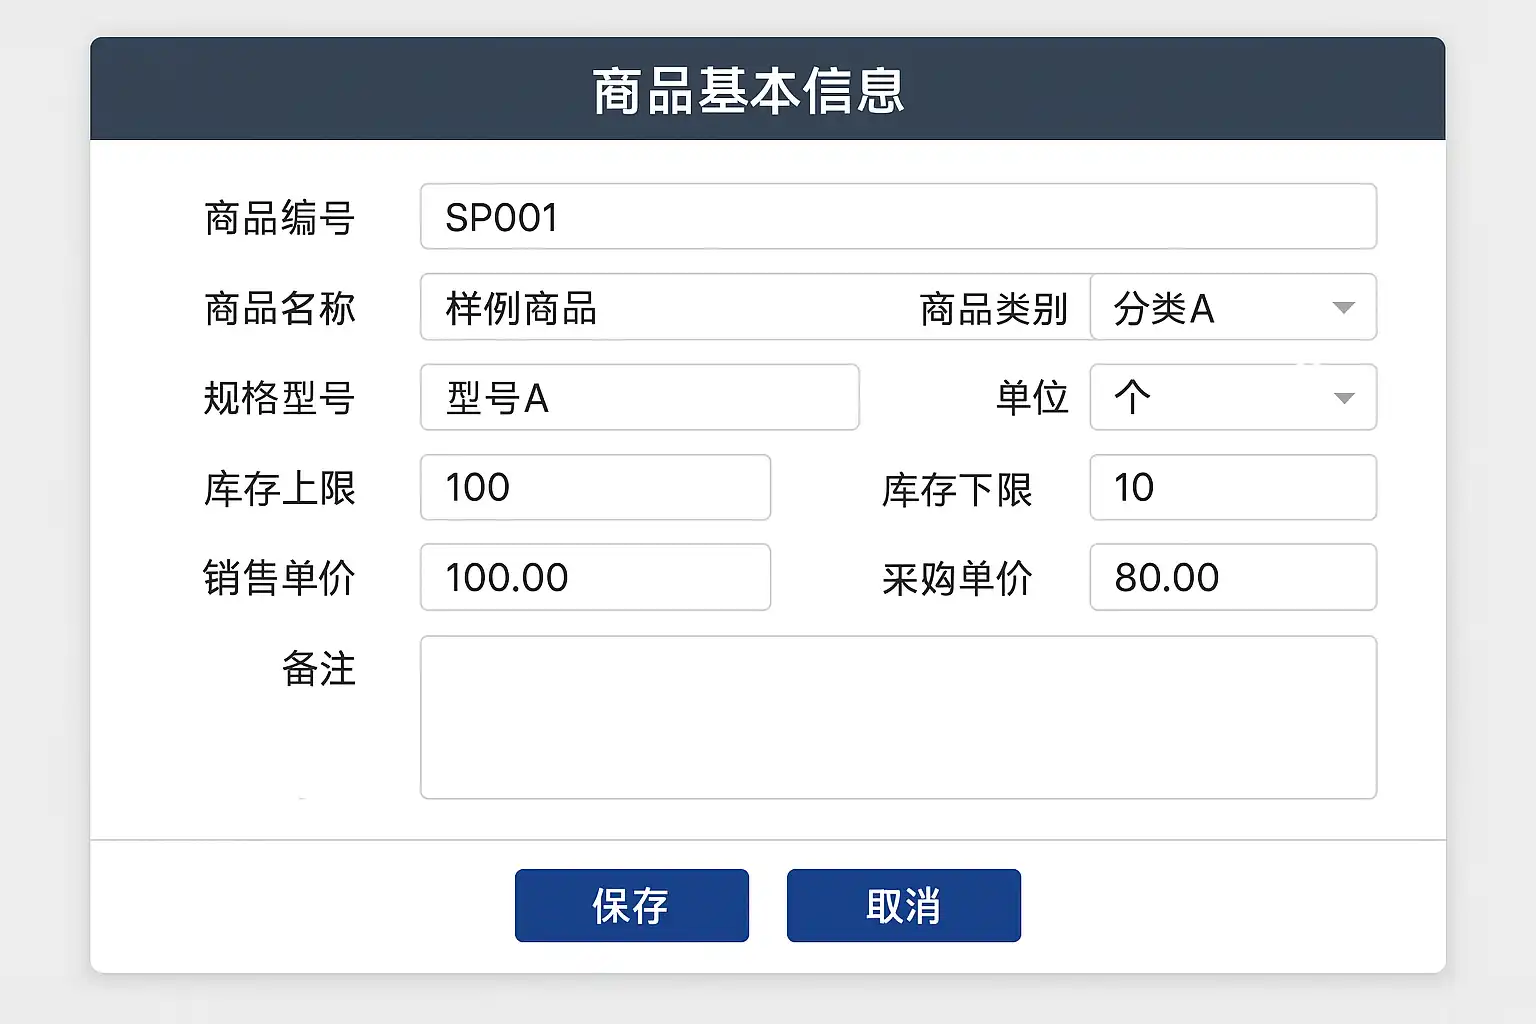Click the 规格型号 label text
1536x1024 pixels.
coord(279,398)
